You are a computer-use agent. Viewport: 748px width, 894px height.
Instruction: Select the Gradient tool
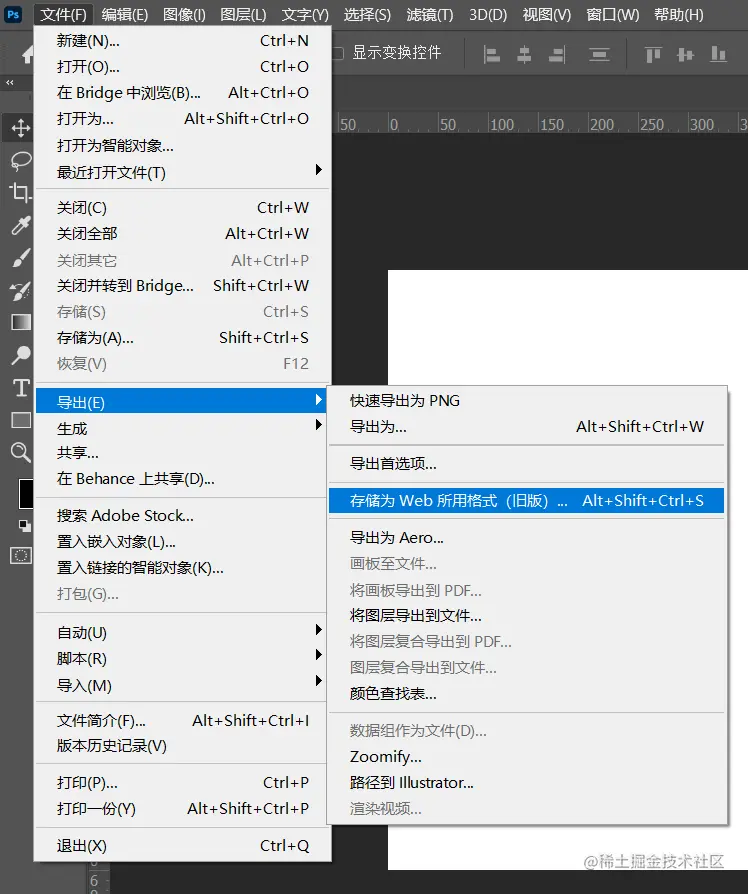point(21,322)
